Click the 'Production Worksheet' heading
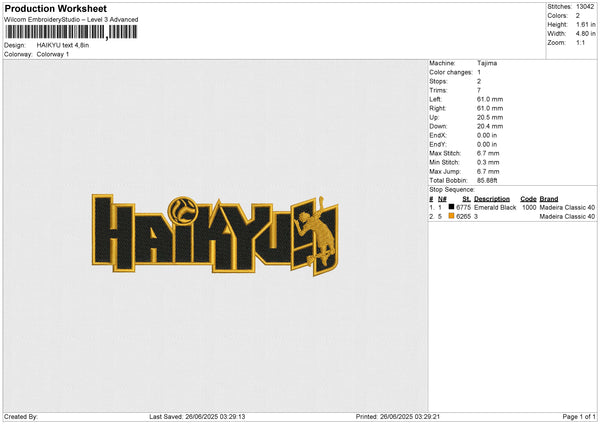Screen dimensions: 600x424 (x=55, y=8)
